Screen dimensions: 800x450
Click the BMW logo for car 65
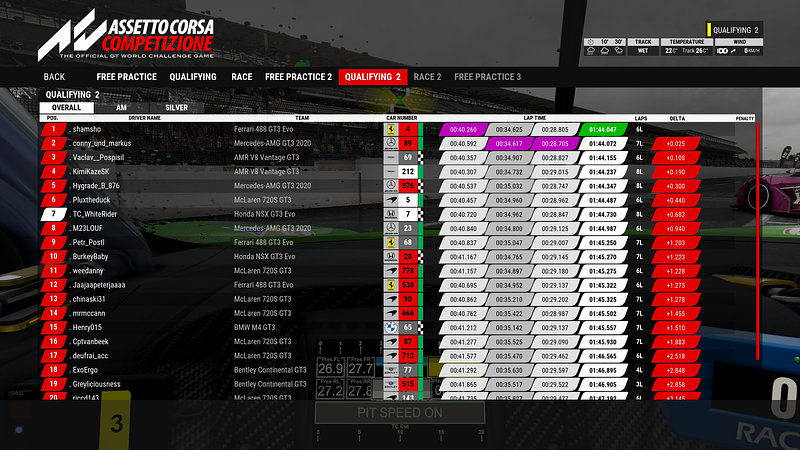(x=391, y=328)
